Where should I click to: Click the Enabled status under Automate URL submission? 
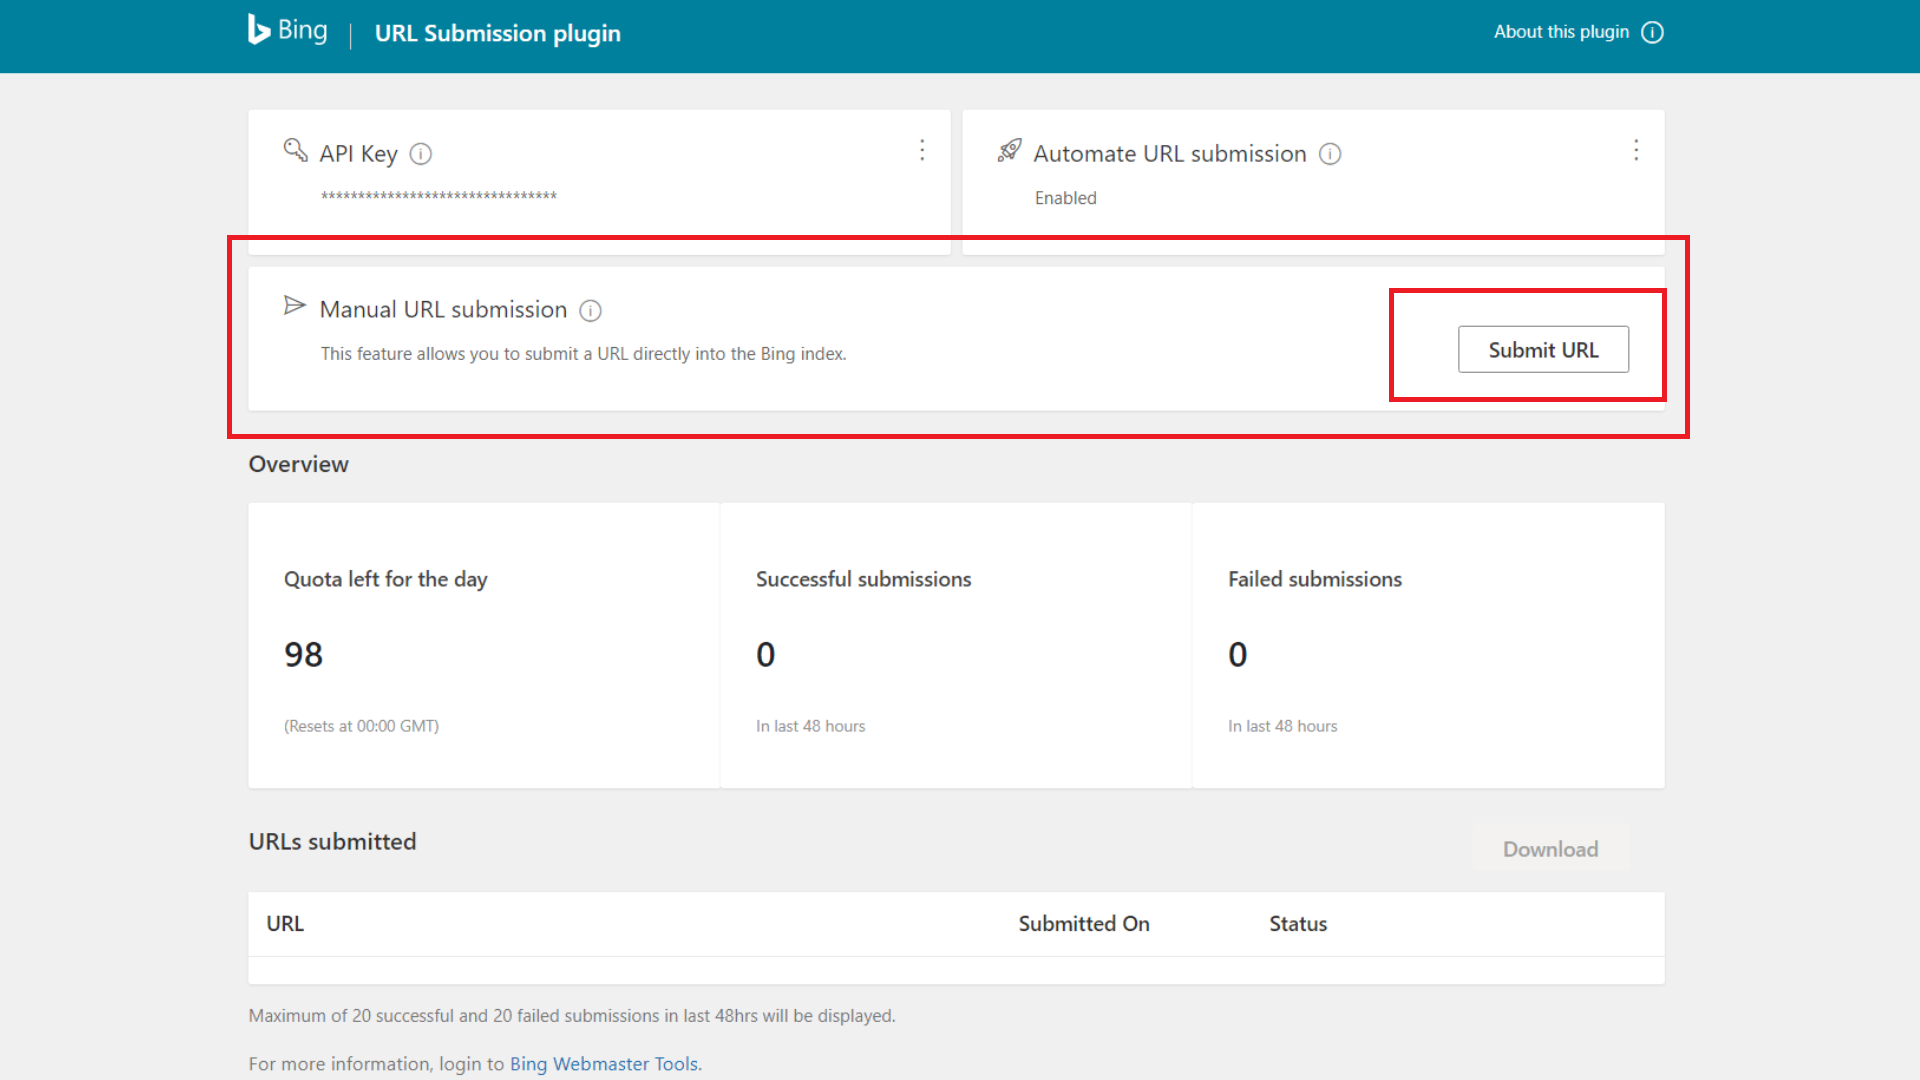click(x=1065, y=198)
